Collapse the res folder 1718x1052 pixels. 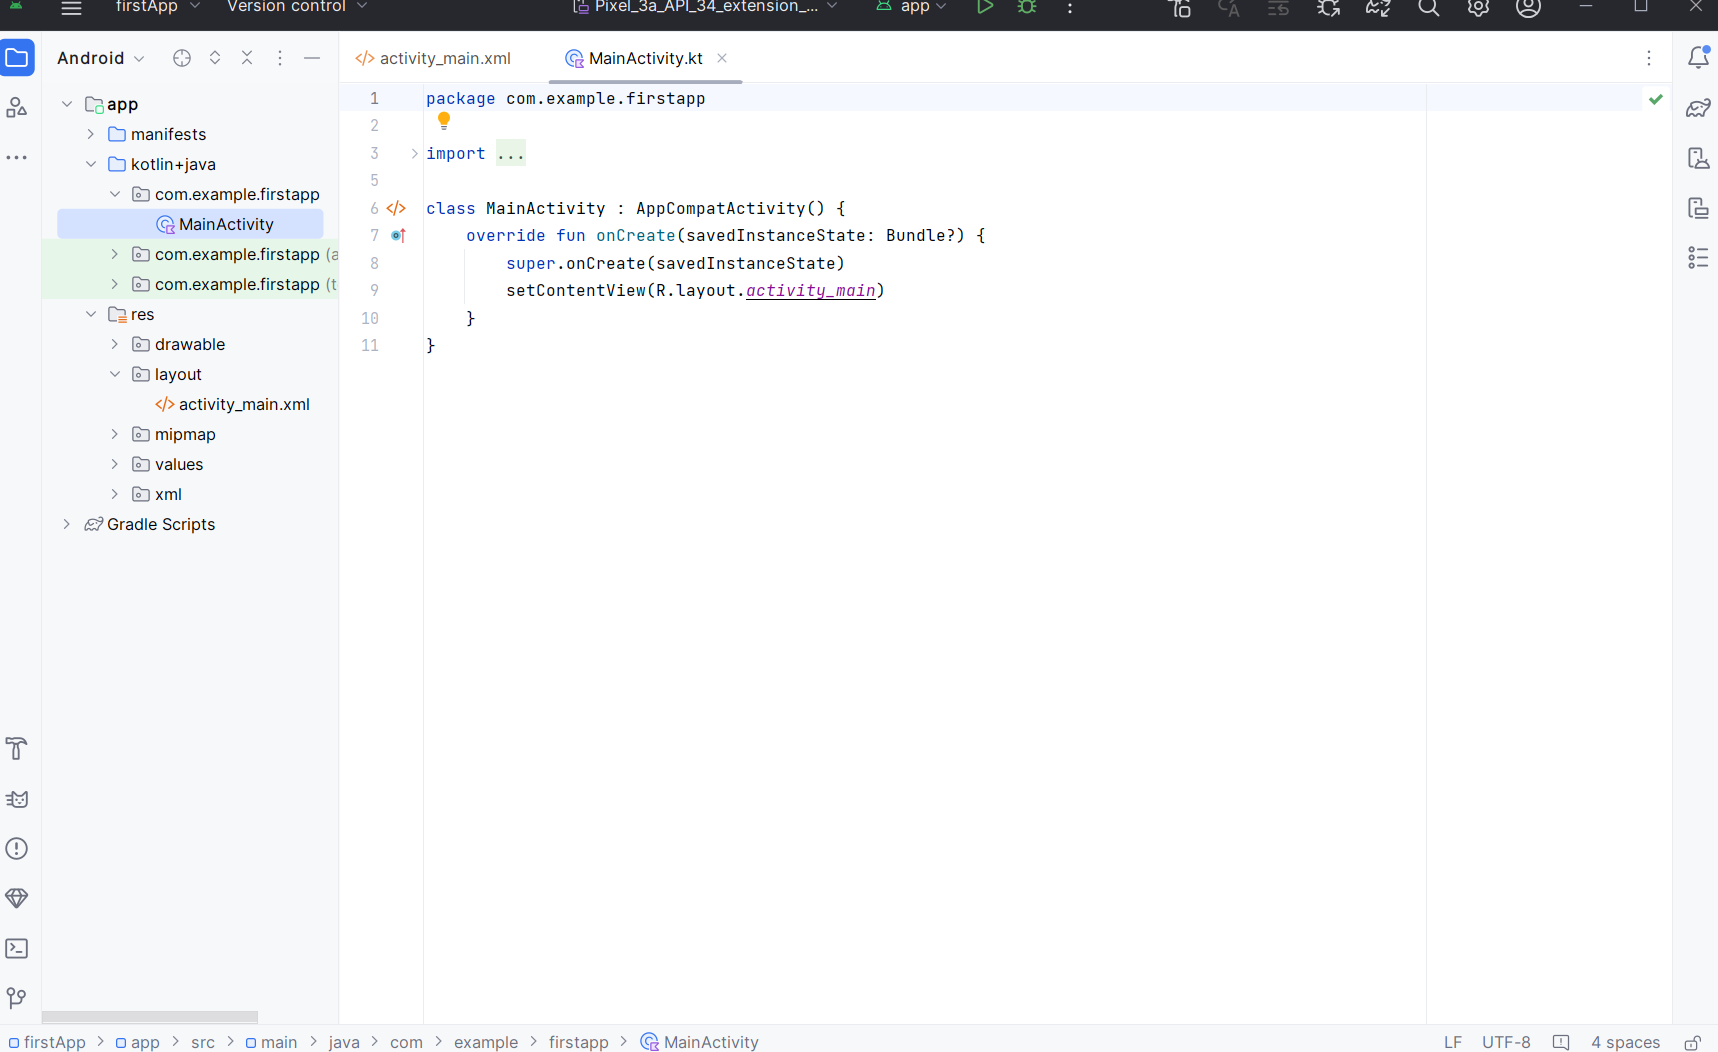[x=91, y=314]
